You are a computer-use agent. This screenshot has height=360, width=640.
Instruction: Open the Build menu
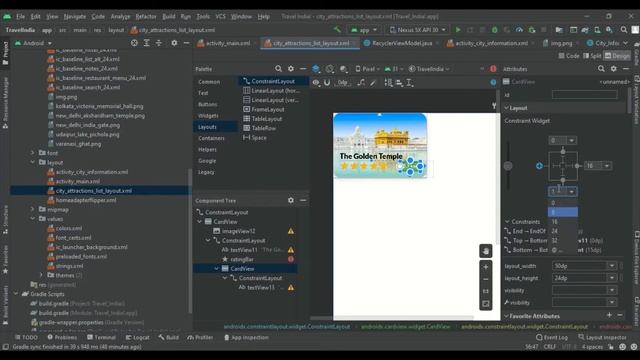click(169, 17)
